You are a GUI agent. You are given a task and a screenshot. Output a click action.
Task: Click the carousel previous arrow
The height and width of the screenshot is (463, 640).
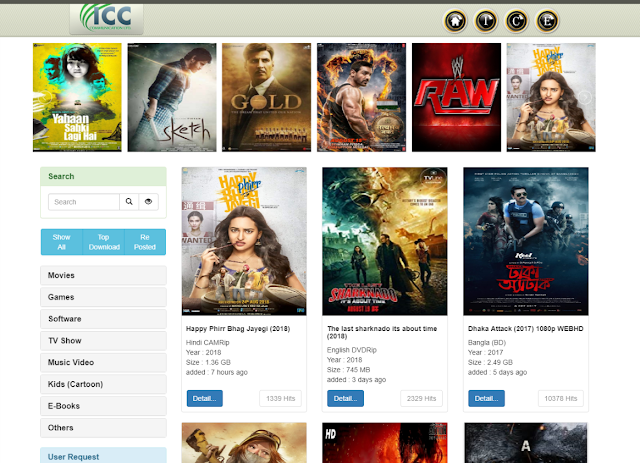click(44, 97)
